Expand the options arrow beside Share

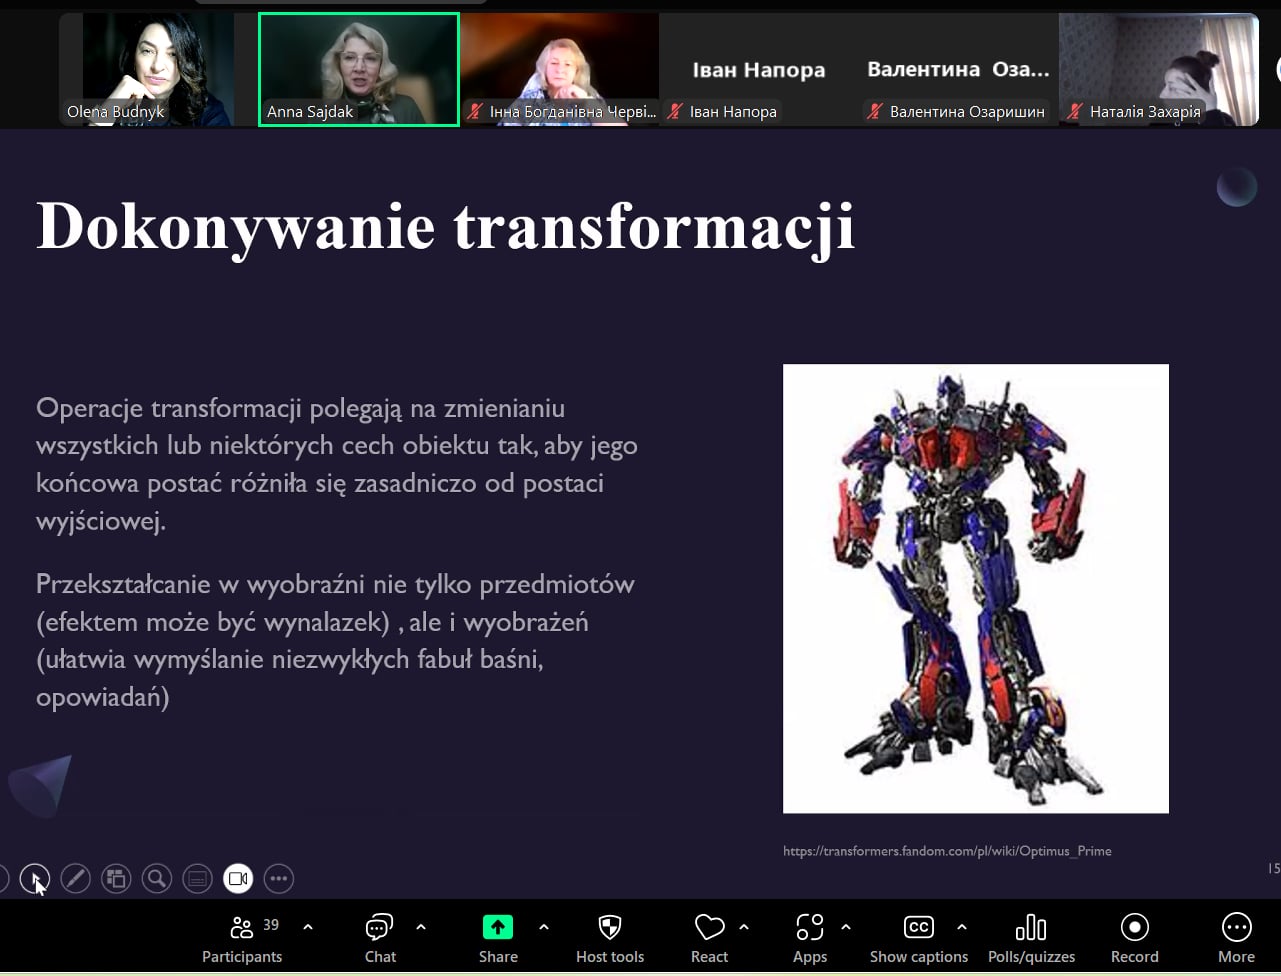coord(544,927)
